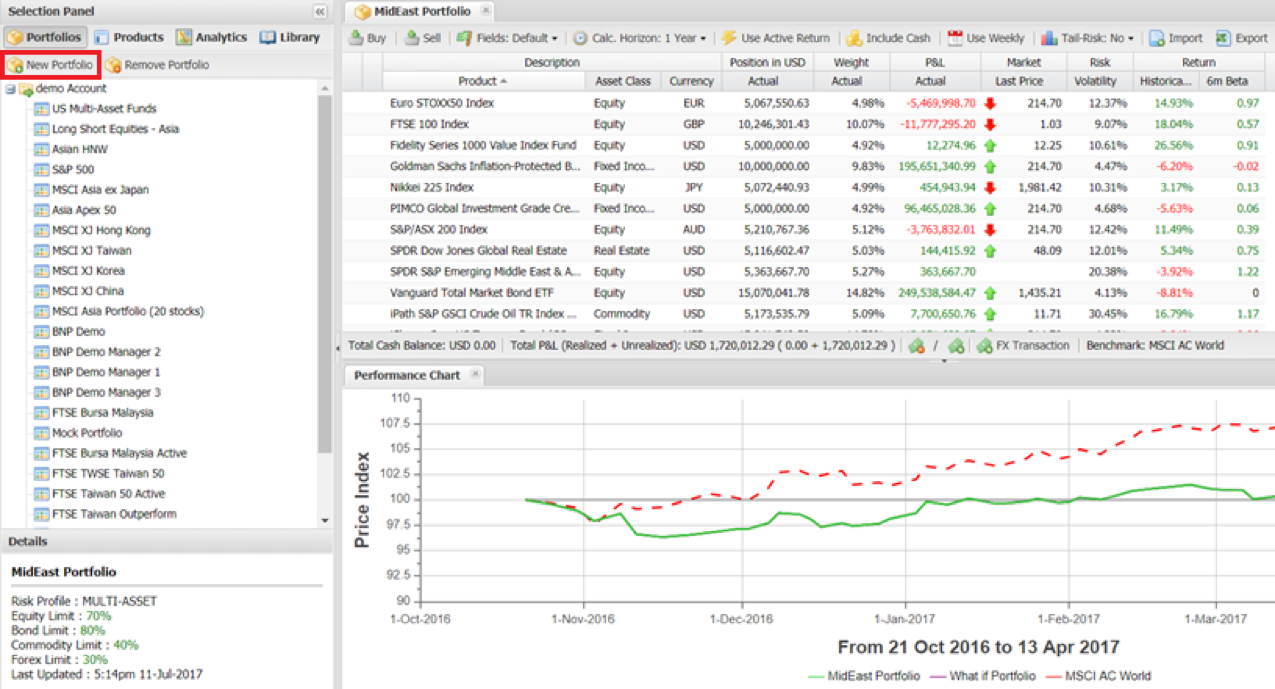Open the Calc. Horizon: 1 Year dropdown
Screen dimensions: 1275x689
pos(639,38)
